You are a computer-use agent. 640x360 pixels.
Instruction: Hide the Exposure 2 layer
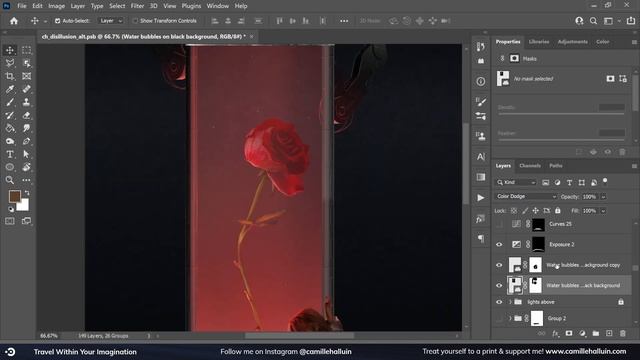click(x=499, y=244)
